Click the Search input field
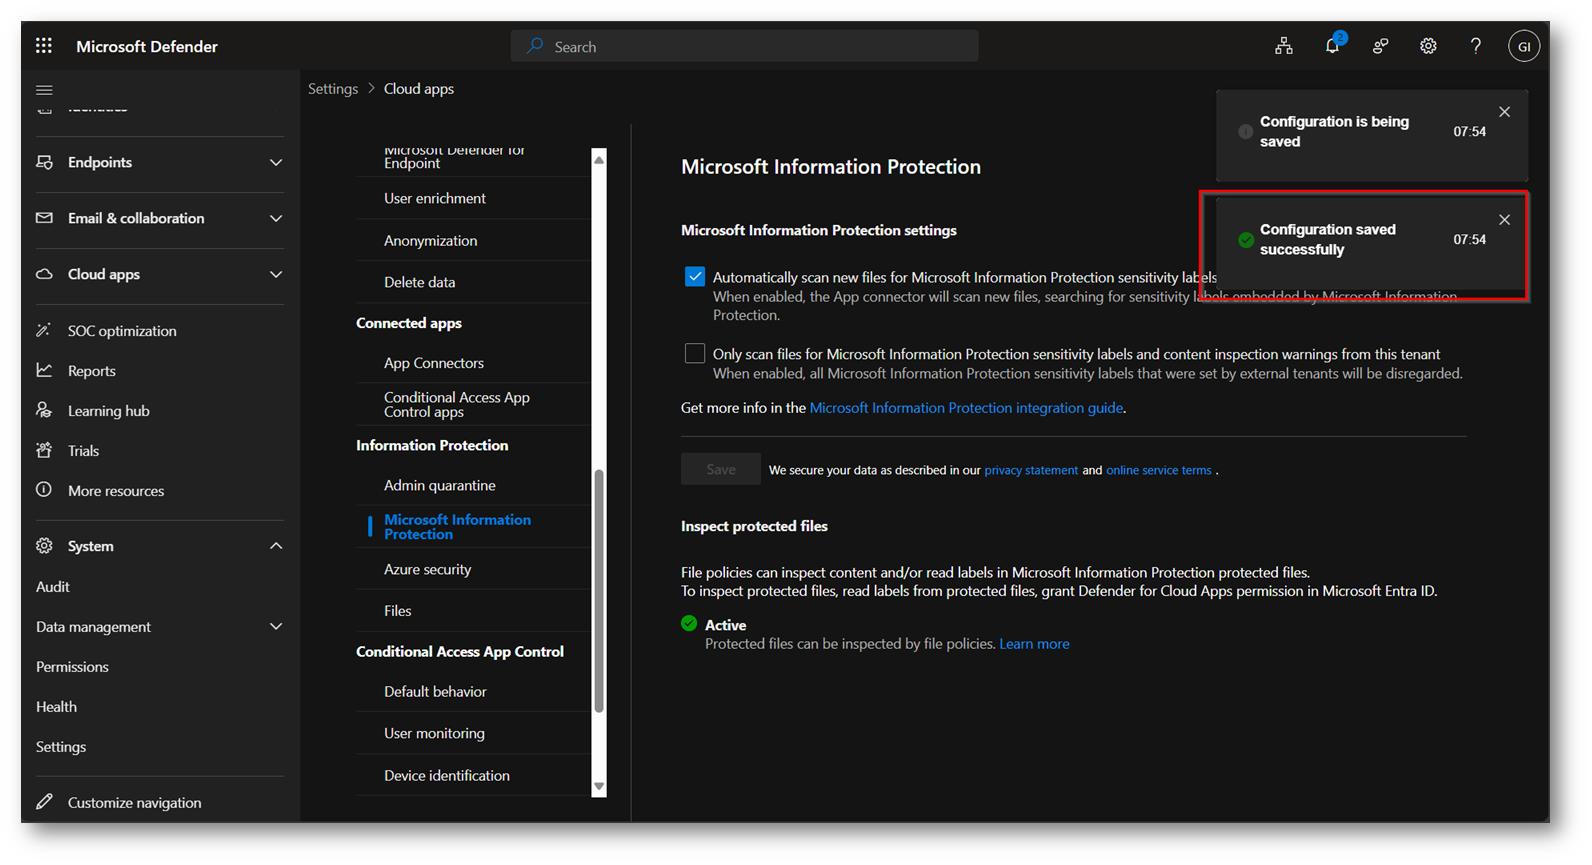 pos(745,46)
